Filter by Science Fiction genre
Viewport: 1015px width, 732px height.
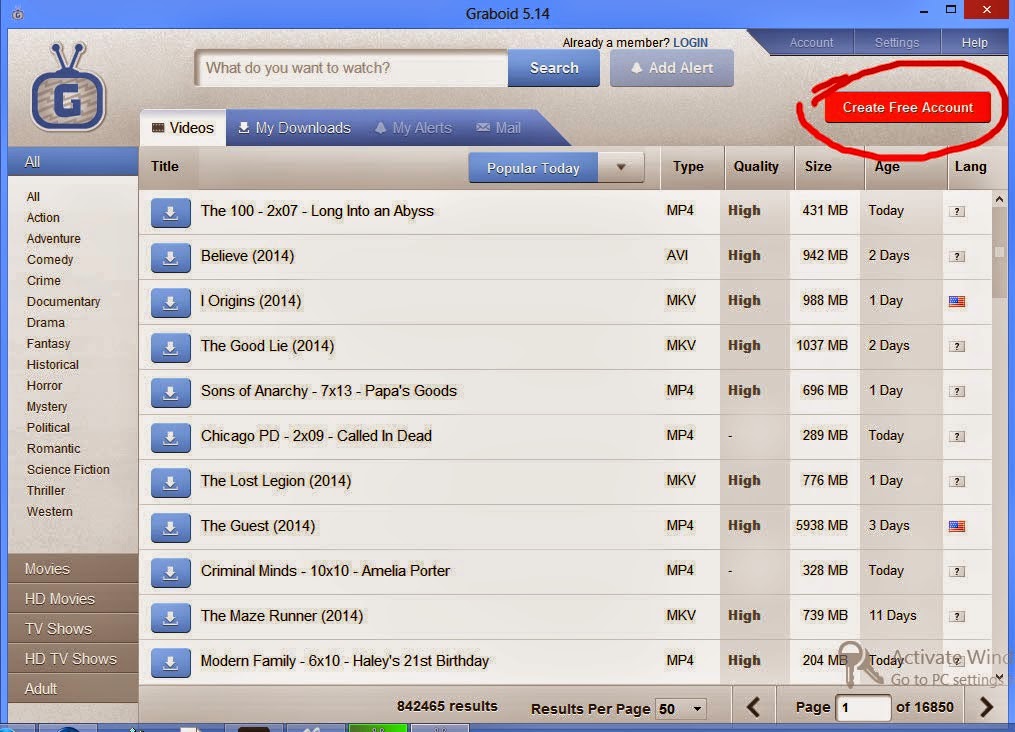(68, 470)
